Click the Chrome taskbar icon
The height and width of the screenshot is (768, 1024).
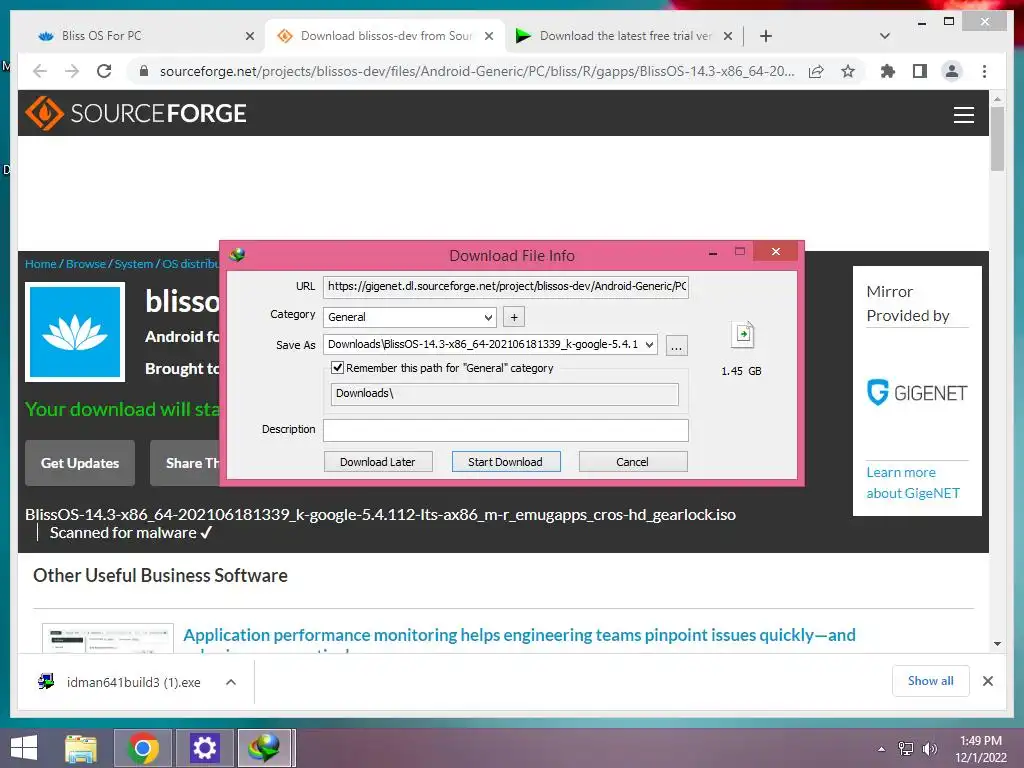(143, 748)
